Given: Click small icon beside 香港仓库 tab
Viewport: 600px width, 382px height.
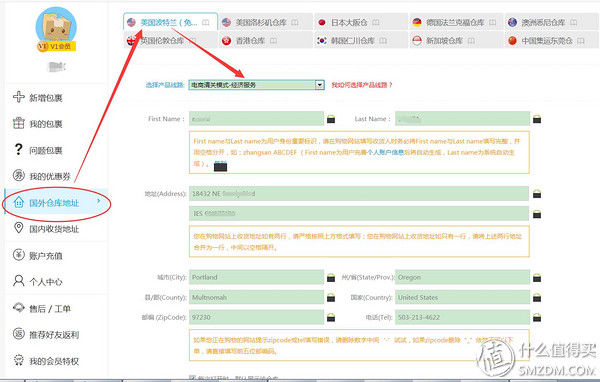Looking at the screenshot, I should [x=273, y=40].
